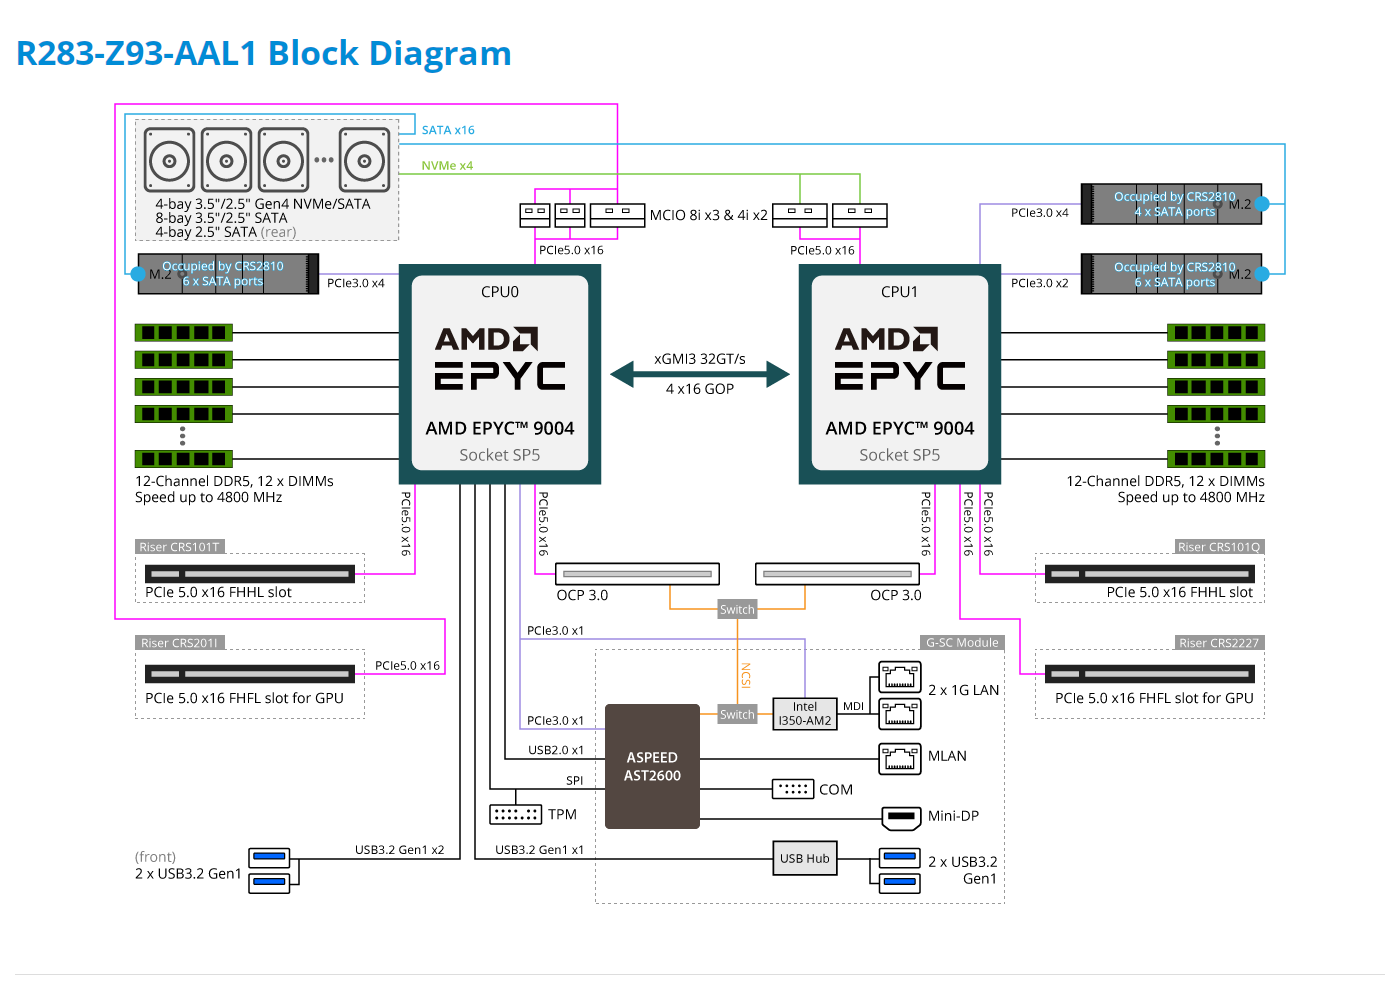The image size is (1400, 1006).
Task: Click the M.2 module with 4 x SATA ports
Action: [1172, 204]
